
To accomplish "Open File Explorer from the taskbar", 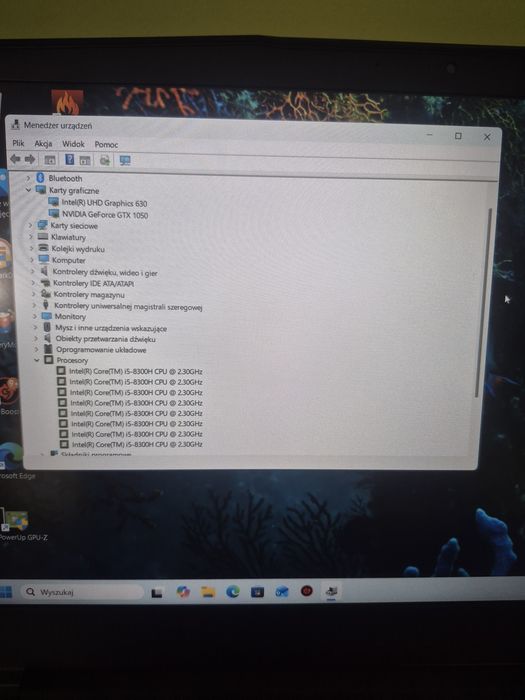I will 208,592.
